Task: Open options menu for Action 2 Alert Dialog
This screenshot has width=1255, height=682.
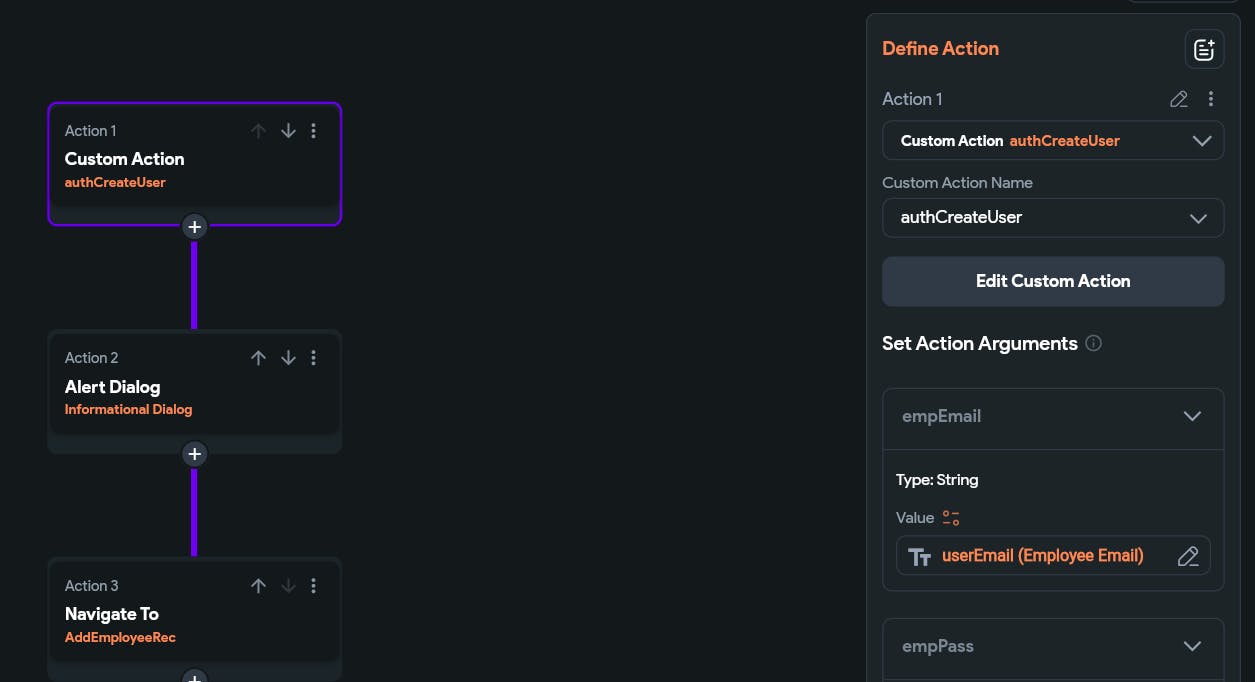Action: click(x=314, y=358)
